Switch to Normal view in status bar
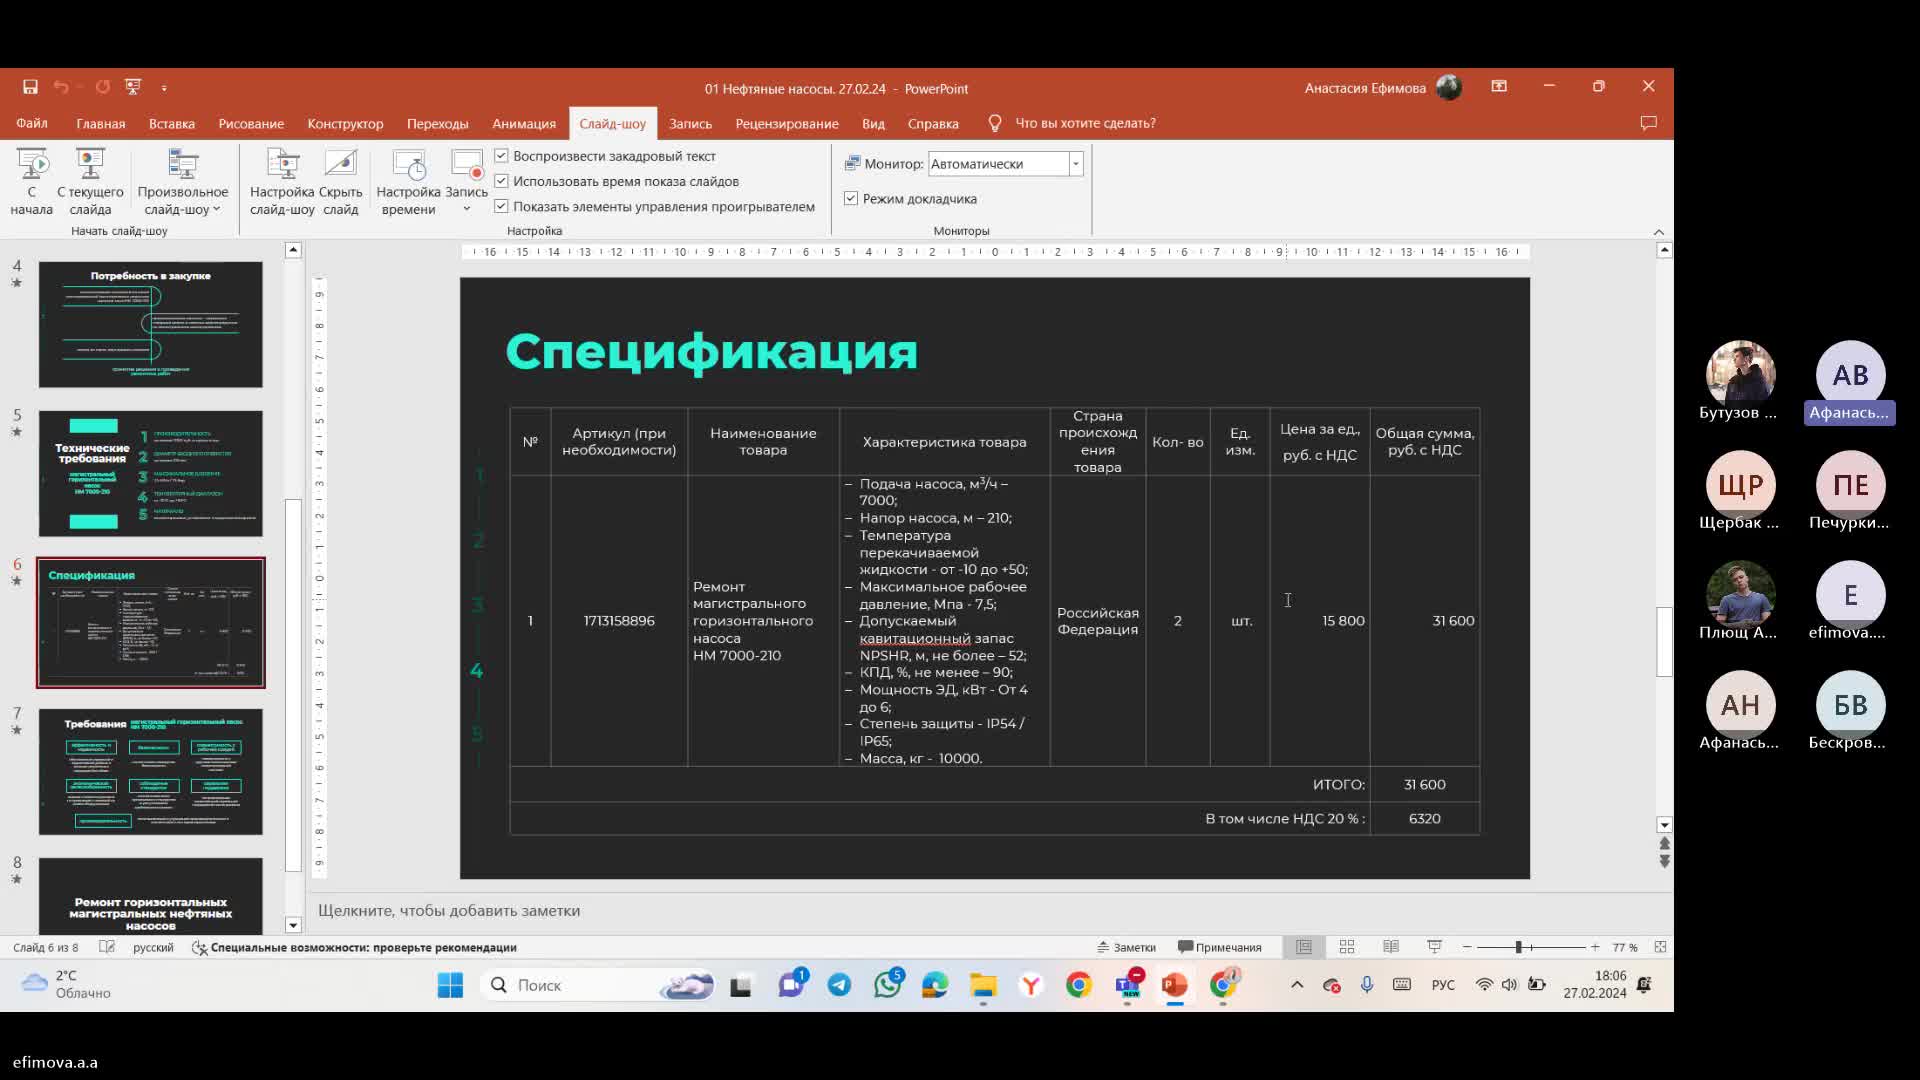 click(1304, 947)
